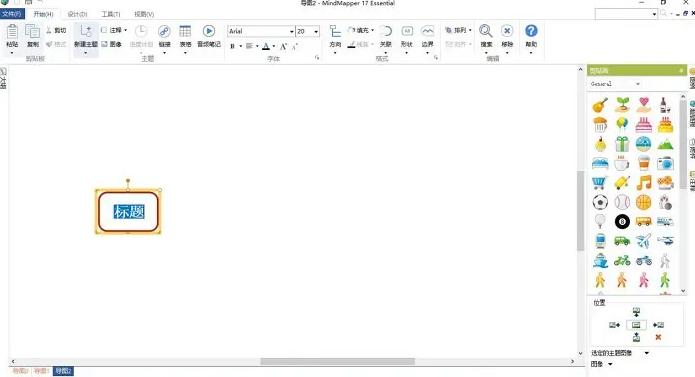The height and width of the screenshot is (377, 695).
Task: Switch to the active 导图2 document tab
Action: [63, 371]
